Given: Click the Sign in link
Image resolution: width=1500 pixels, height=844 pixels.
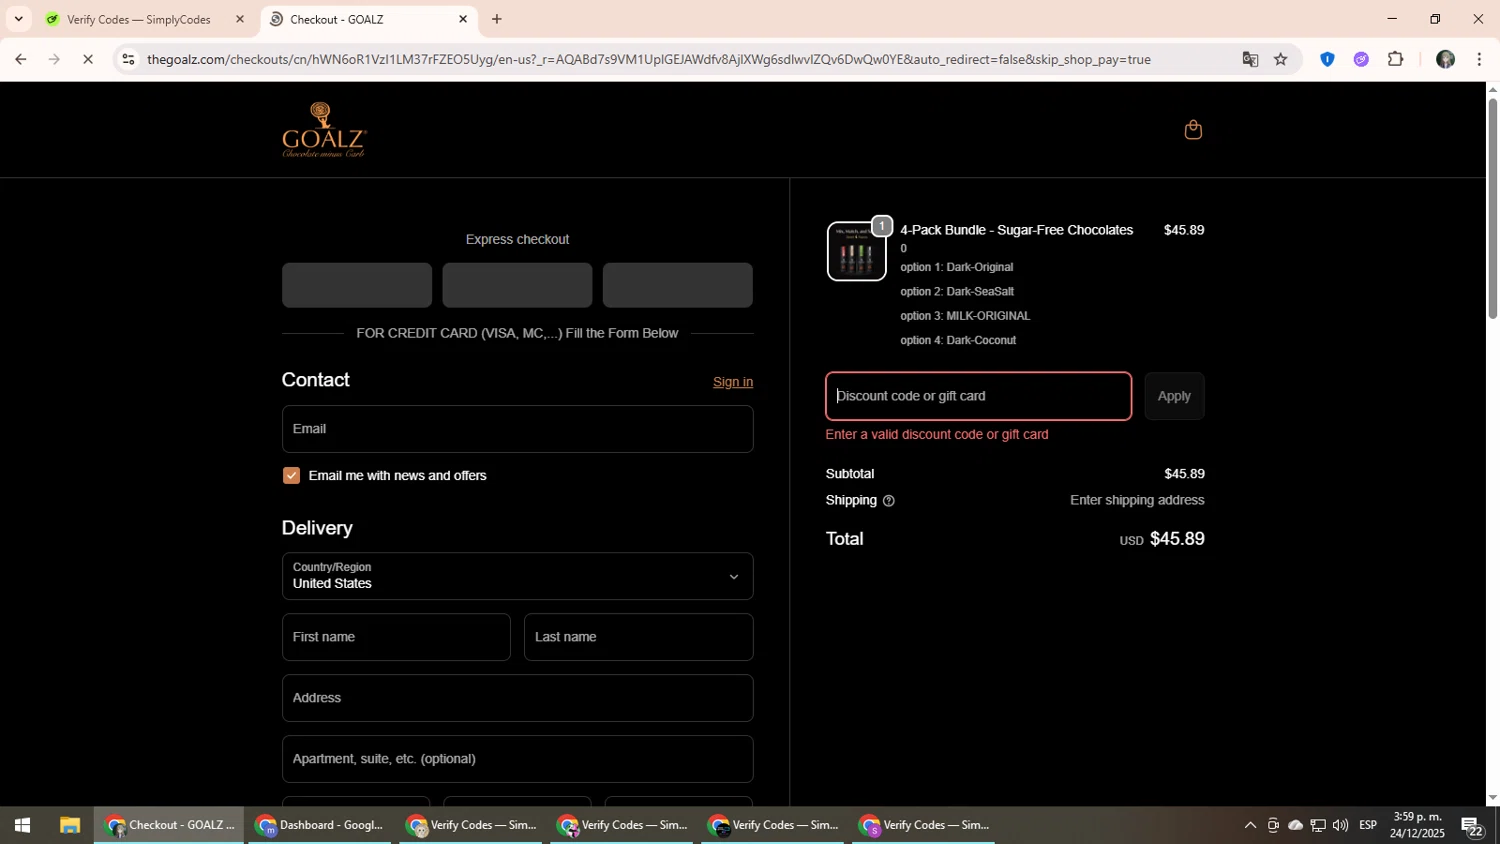Looking at the screenshot, I should 733,382.
